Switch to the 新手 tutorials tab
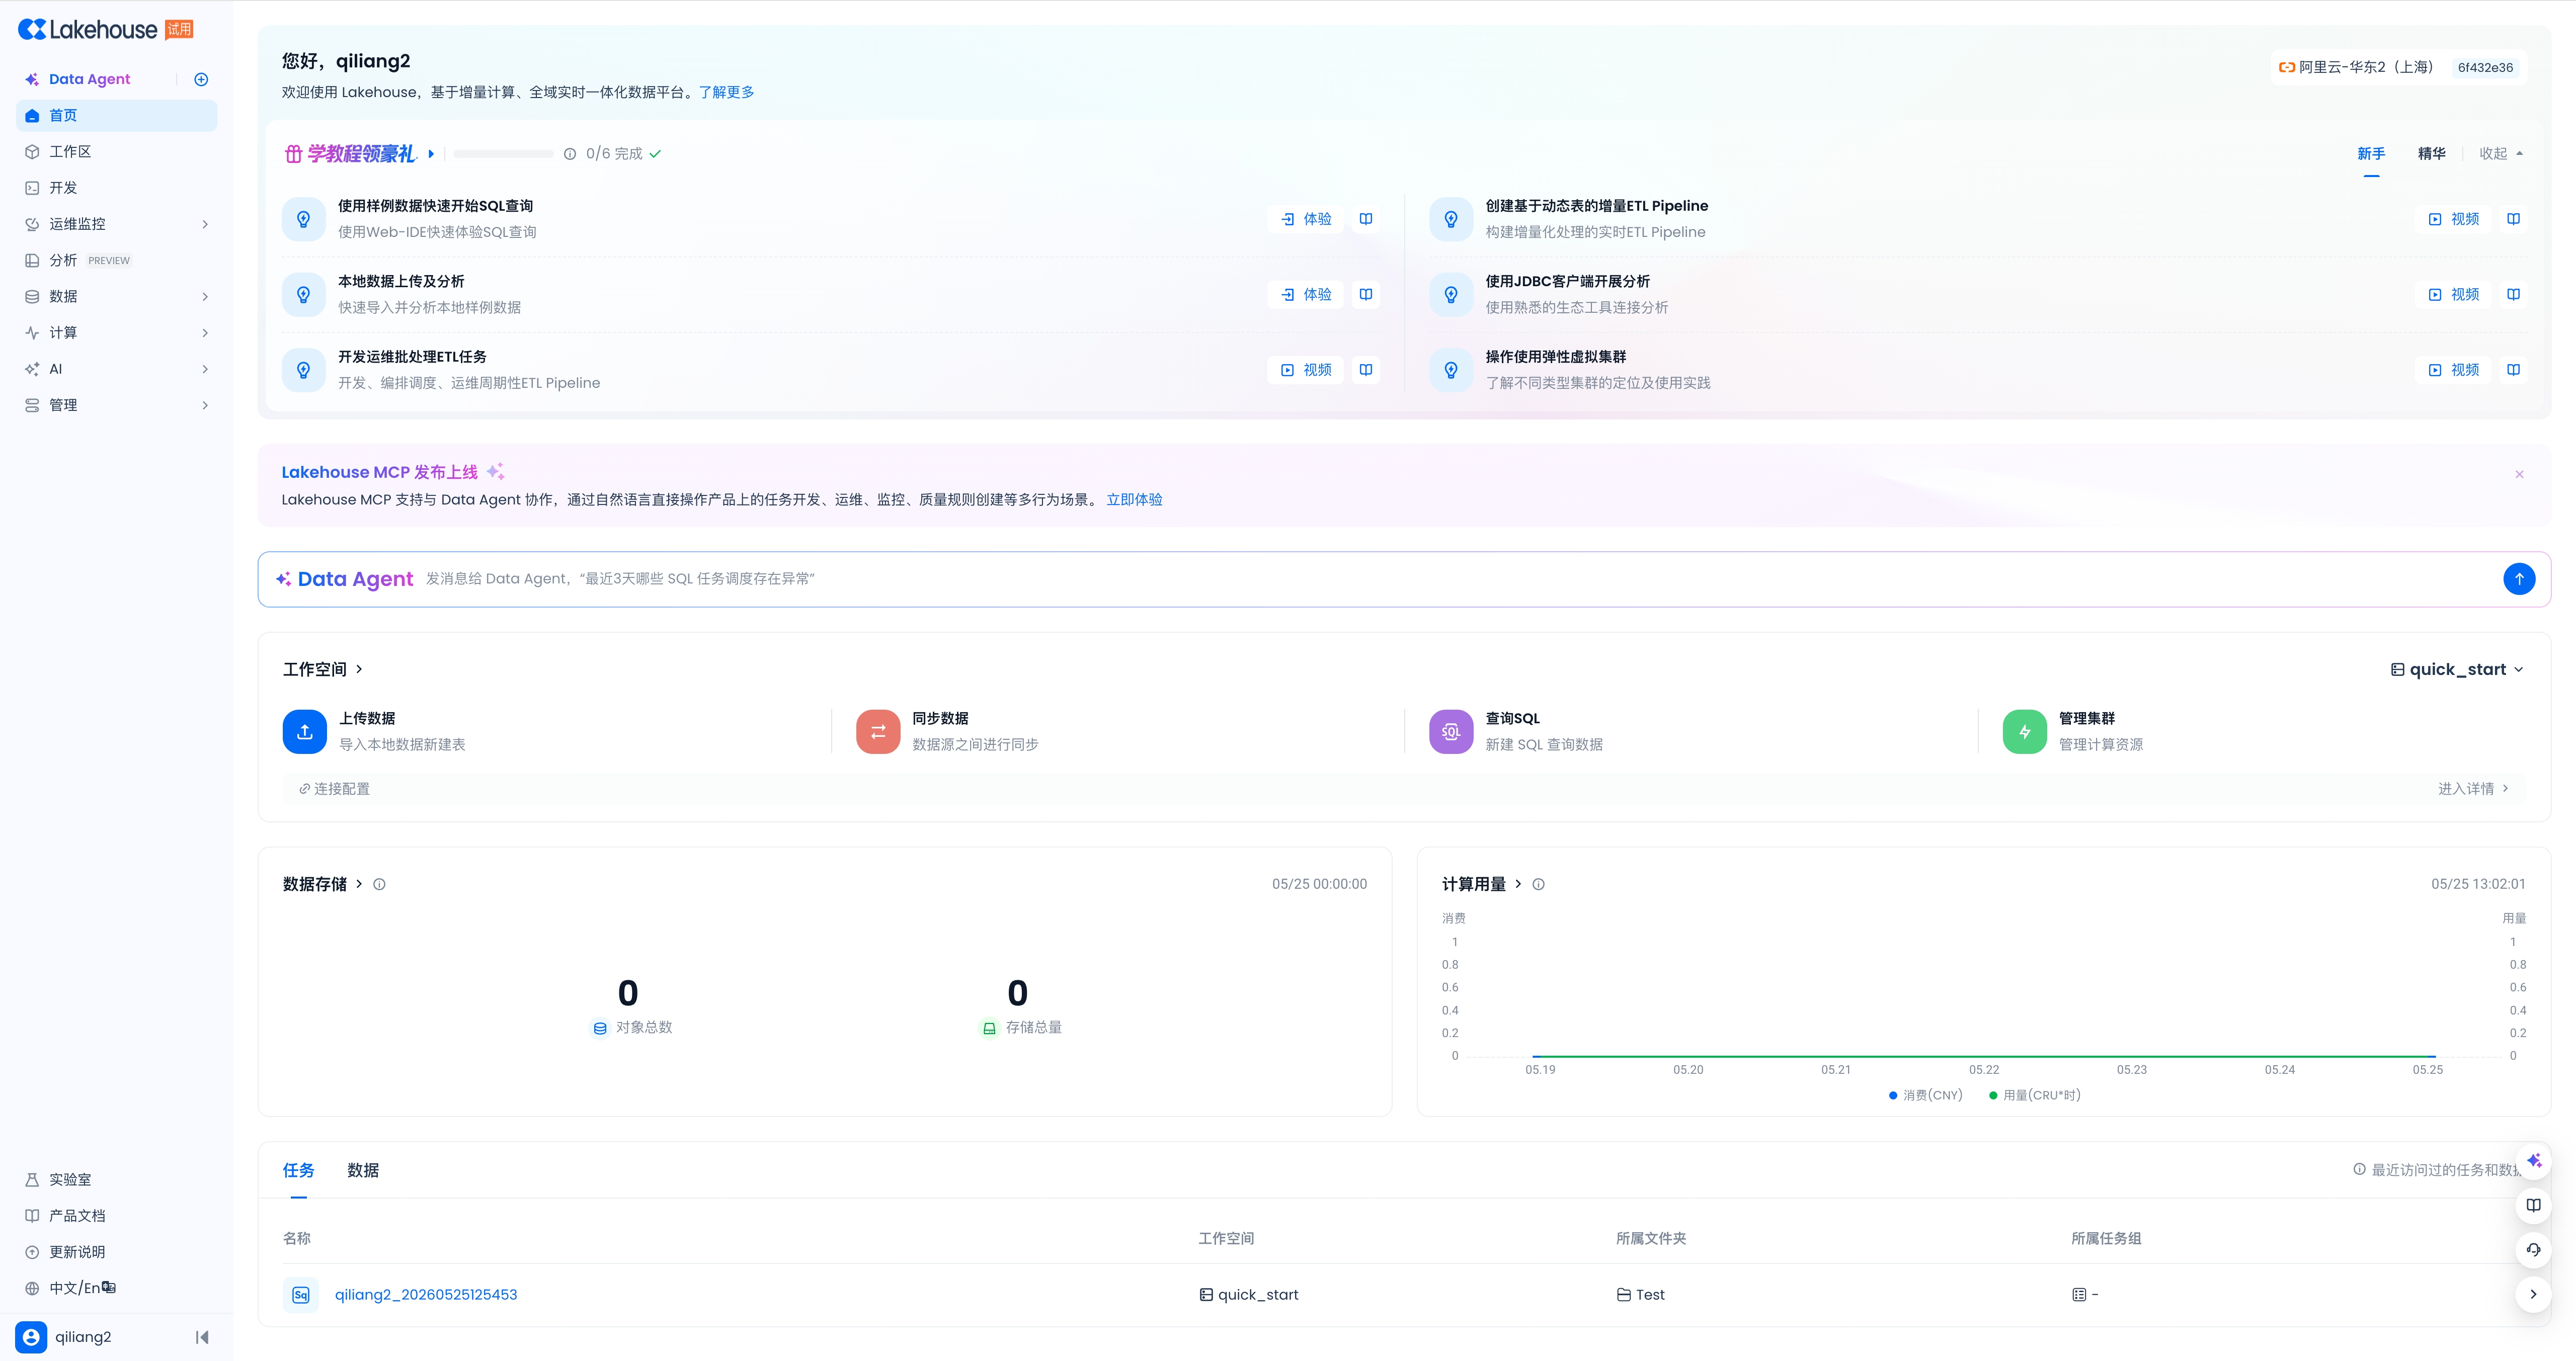 pyautogui.click(x=2371, y=154)
